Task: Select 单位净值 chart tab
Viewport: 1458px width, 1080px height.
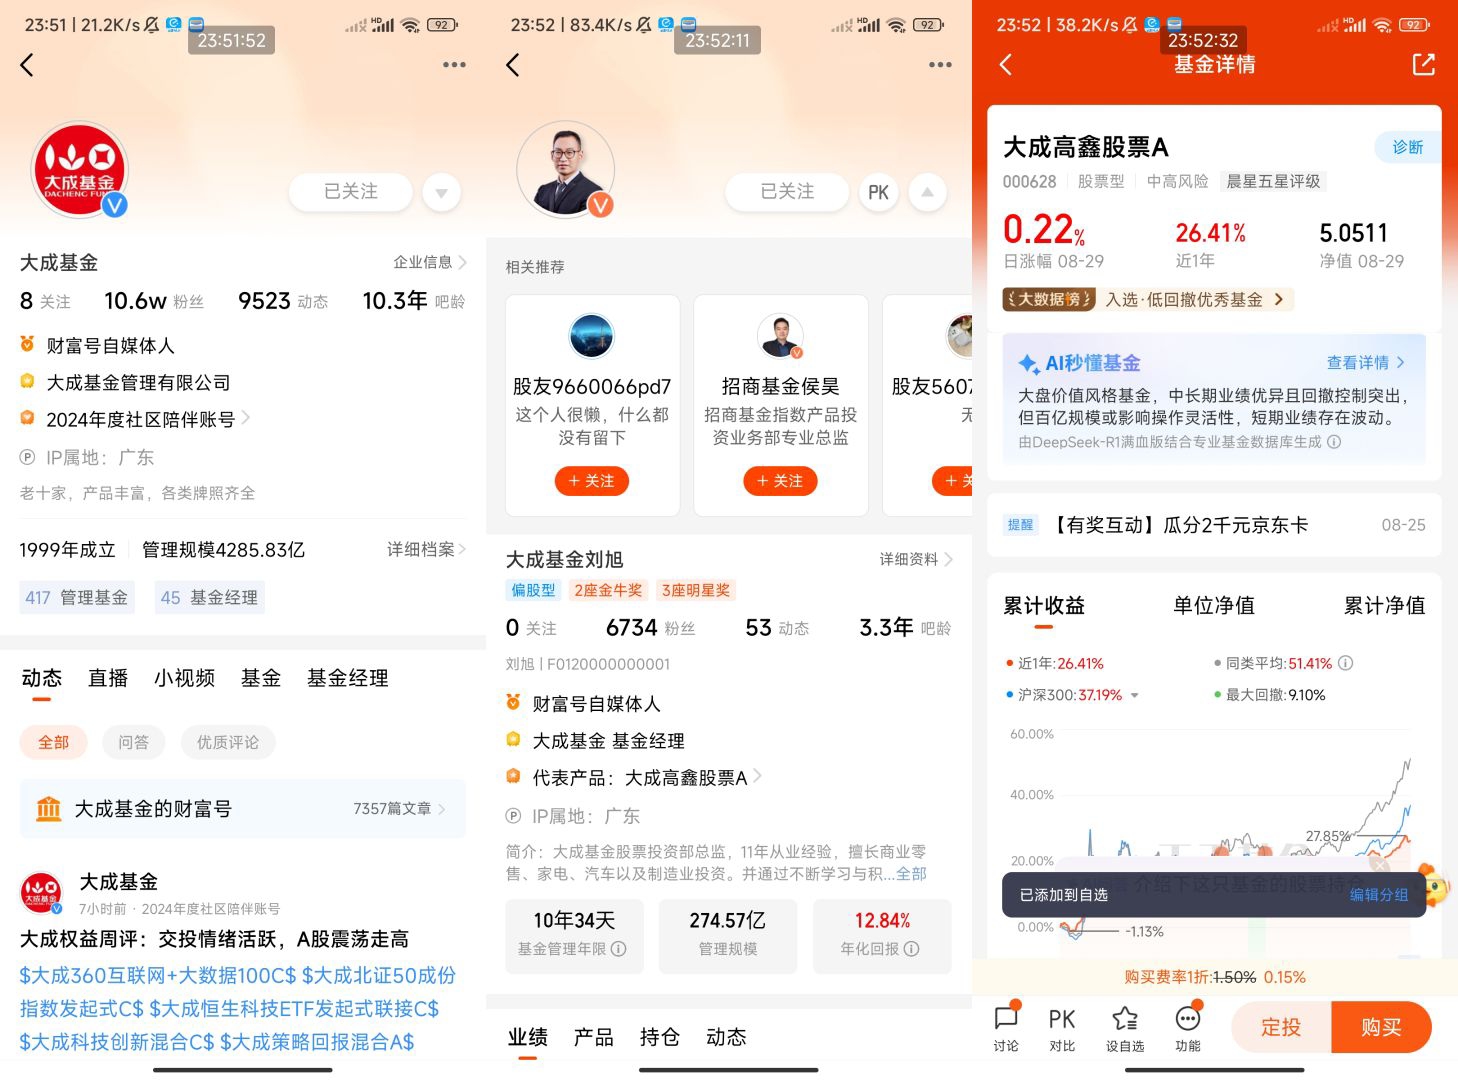Action: click(x=1214, y=605)
